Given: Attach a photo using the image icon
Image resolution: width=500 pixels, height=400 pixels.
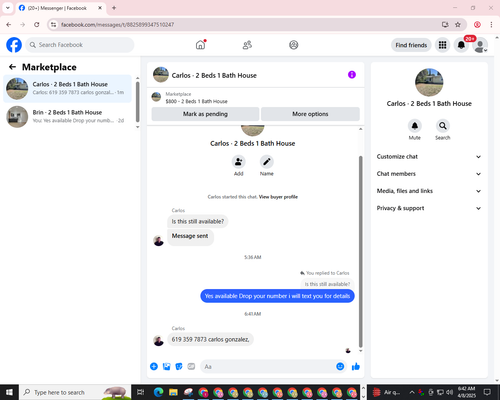Looking at the screenshot, I should [166, 367].
